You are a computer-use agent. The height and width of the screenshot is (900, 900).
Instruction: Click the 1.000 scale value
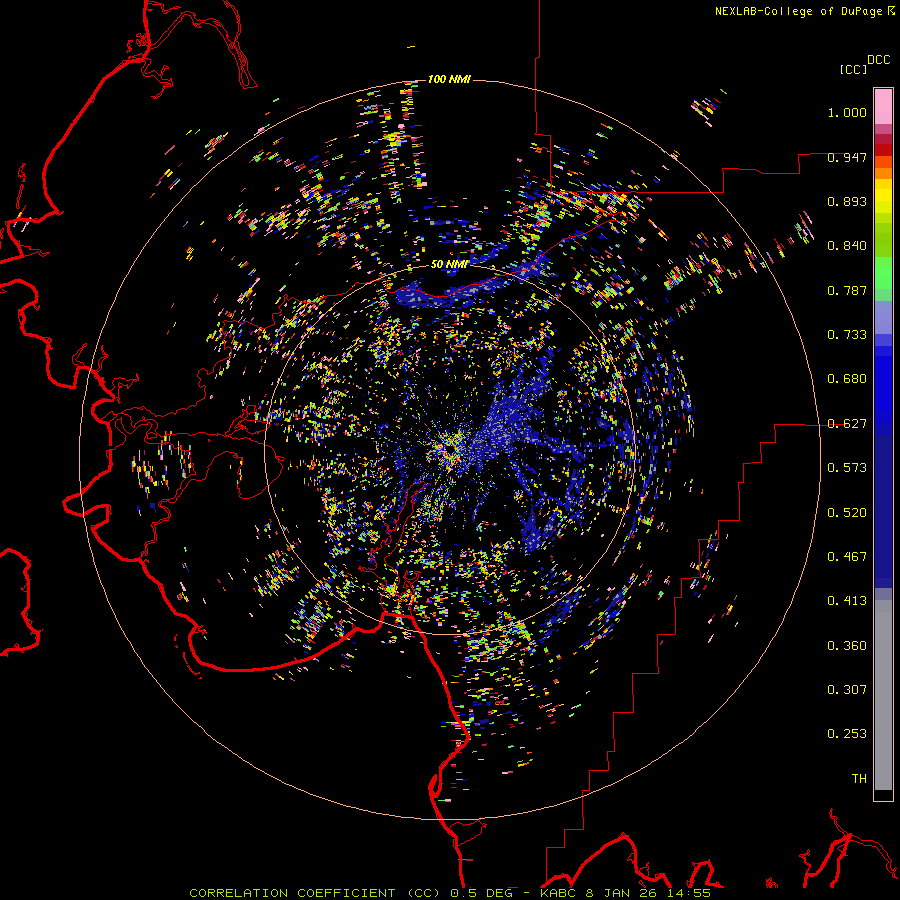[847, 112]
